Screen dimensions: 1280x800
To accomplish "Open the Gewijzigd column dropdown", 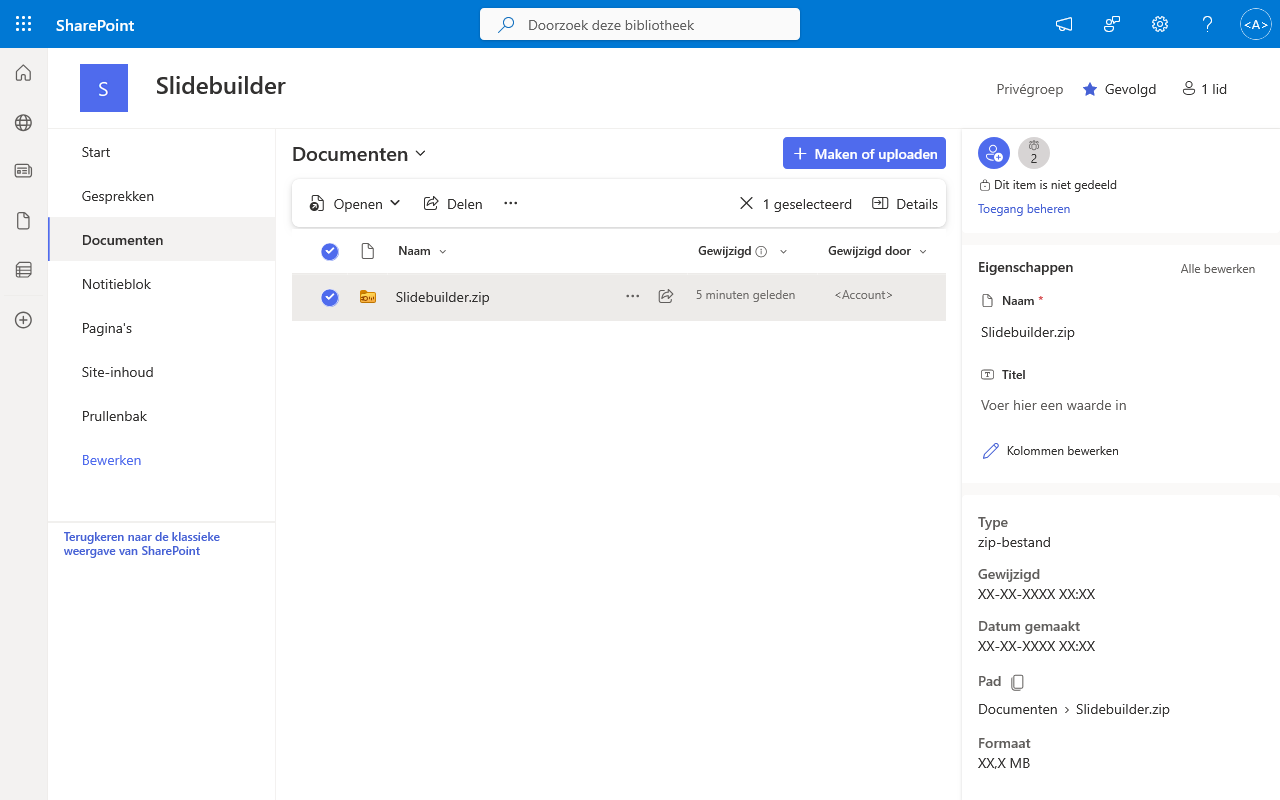I will [783, 252].
